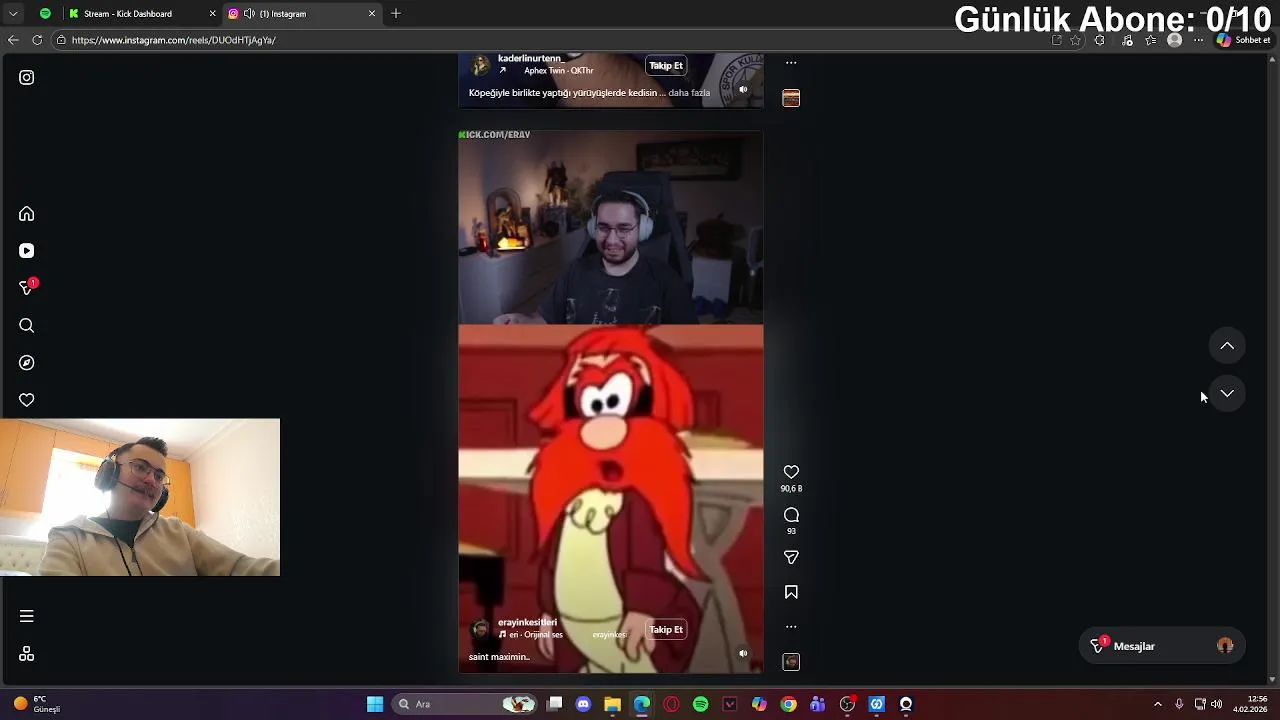Screen dimensions: 1280x720
Task: Go to Instagram Home in sidebar
Action: point(27,214)
